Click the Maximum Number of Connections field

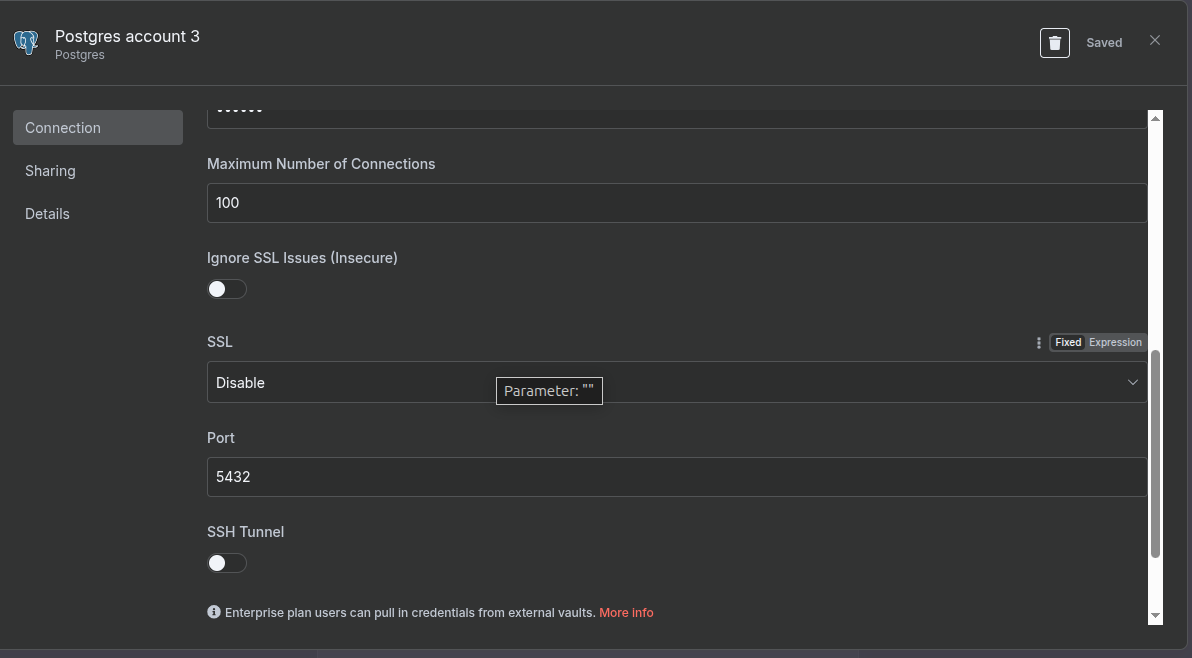(677, 203)
